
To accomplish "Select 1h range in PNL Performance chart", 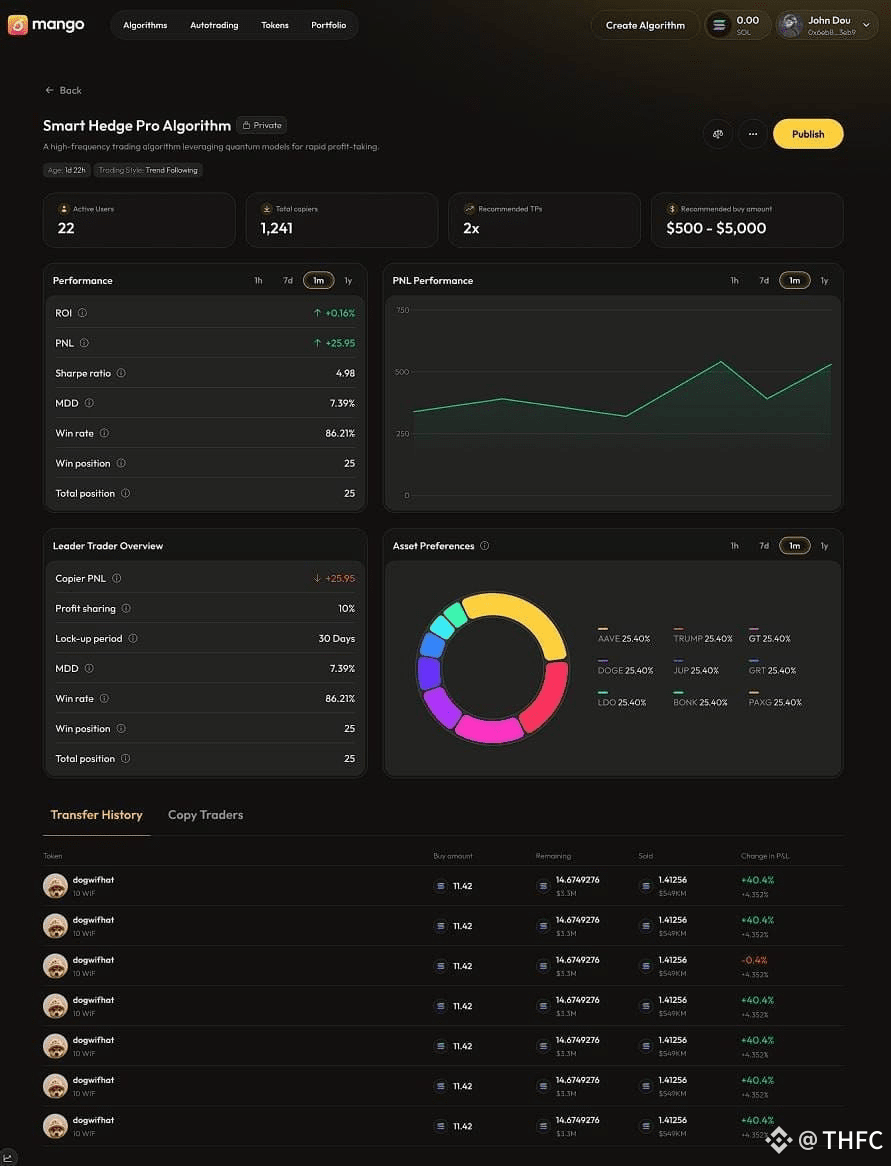I will pos(734,280).
